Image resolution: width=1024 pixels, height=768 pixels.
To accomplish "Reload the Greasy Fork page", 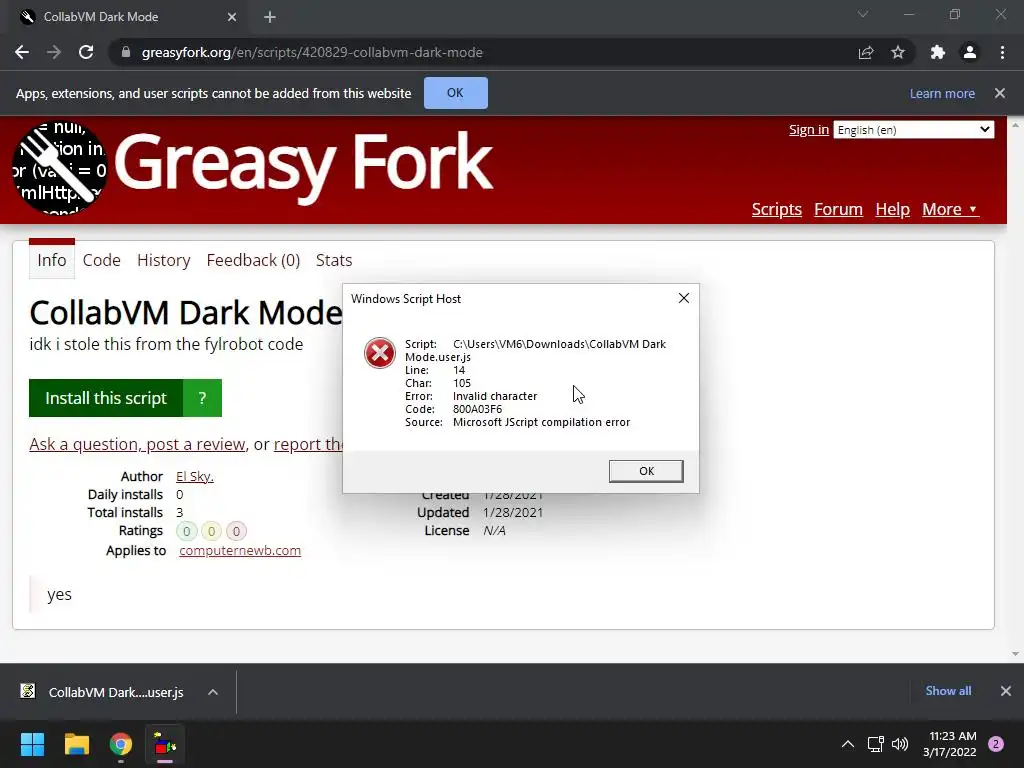I will point(86,52).
